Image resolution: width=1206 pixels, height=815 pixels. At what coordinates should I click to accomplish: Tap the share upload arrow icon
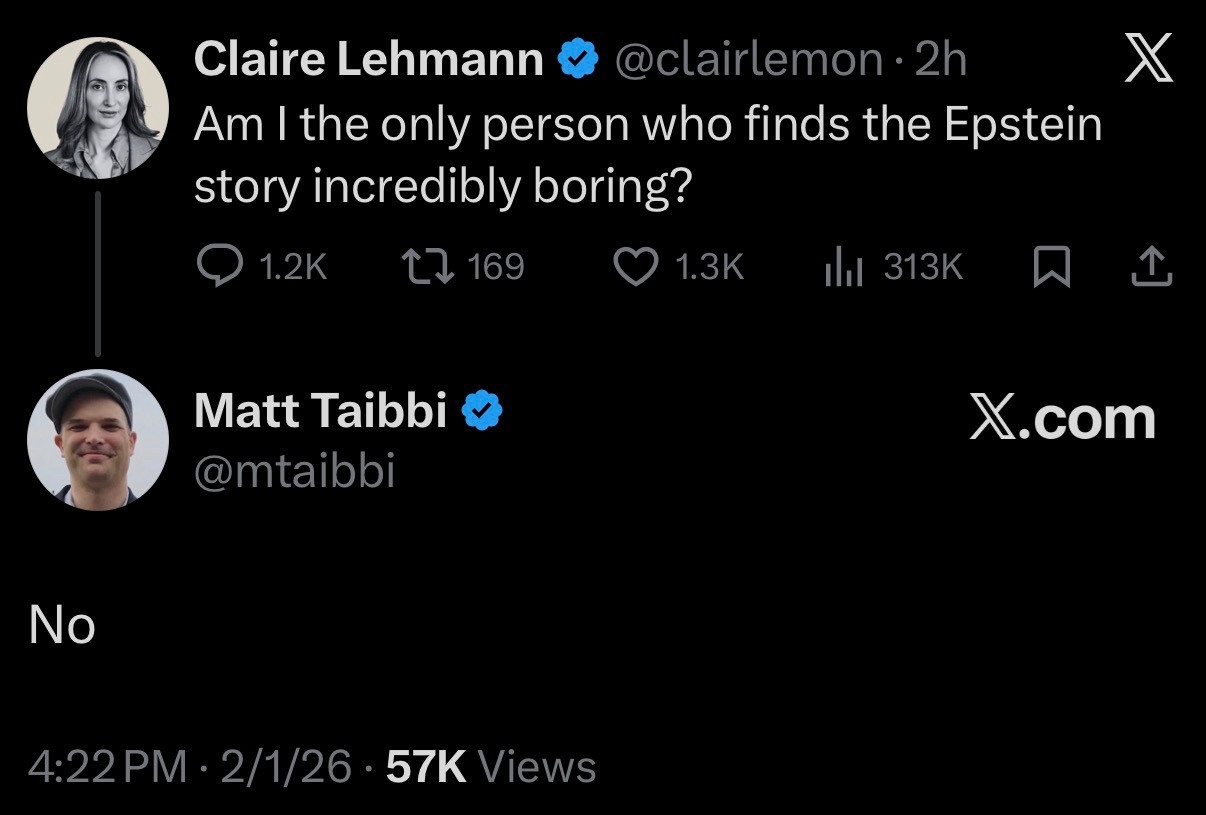[1151, 266]
